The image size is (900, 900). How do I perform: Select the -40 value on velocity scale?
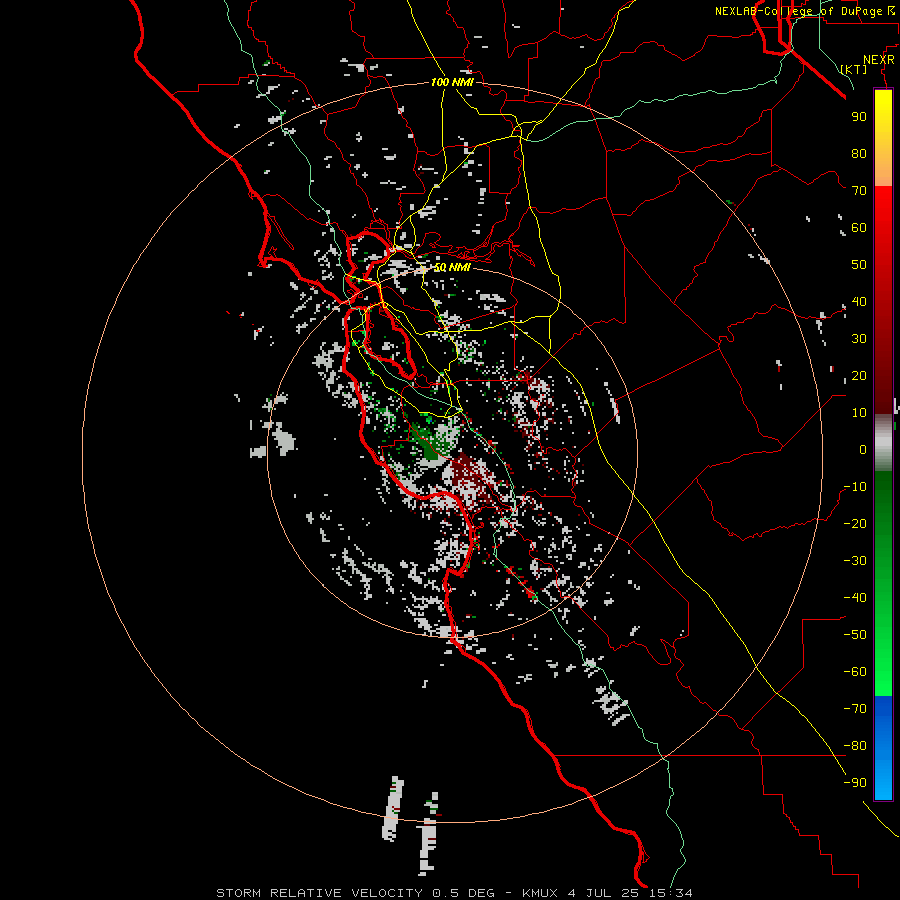tap(855, 598)
